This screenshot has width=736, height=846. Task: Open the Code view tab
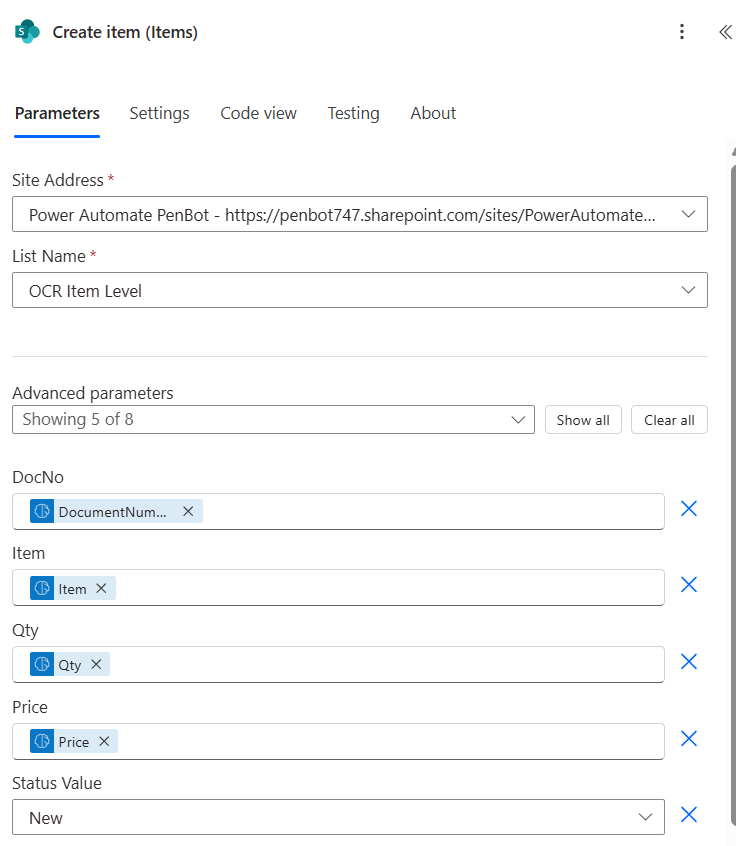(x=258, y=113)
